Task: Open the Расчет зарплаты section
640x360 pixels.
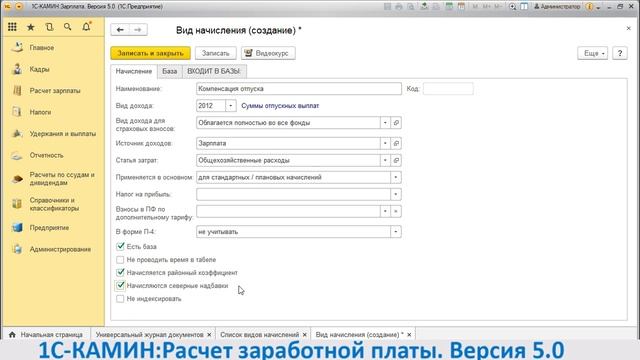Action: click(x=55, y=91)
